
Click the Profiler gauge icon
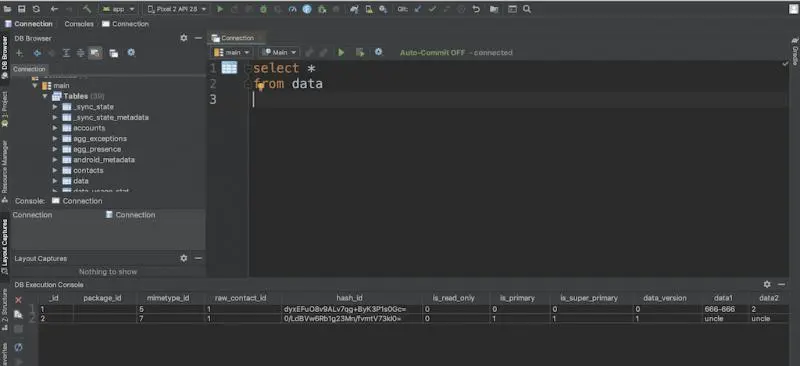point(292,9)
